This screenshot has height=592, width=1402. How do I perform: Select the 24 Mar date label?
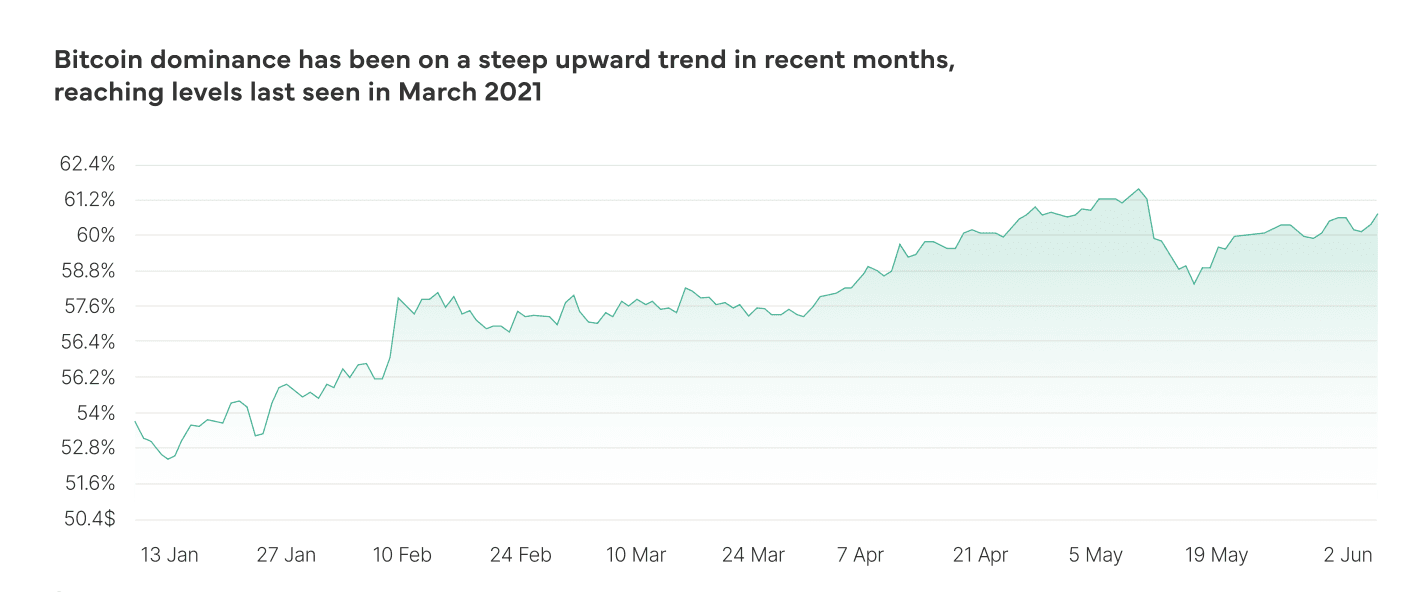point(753,555)
